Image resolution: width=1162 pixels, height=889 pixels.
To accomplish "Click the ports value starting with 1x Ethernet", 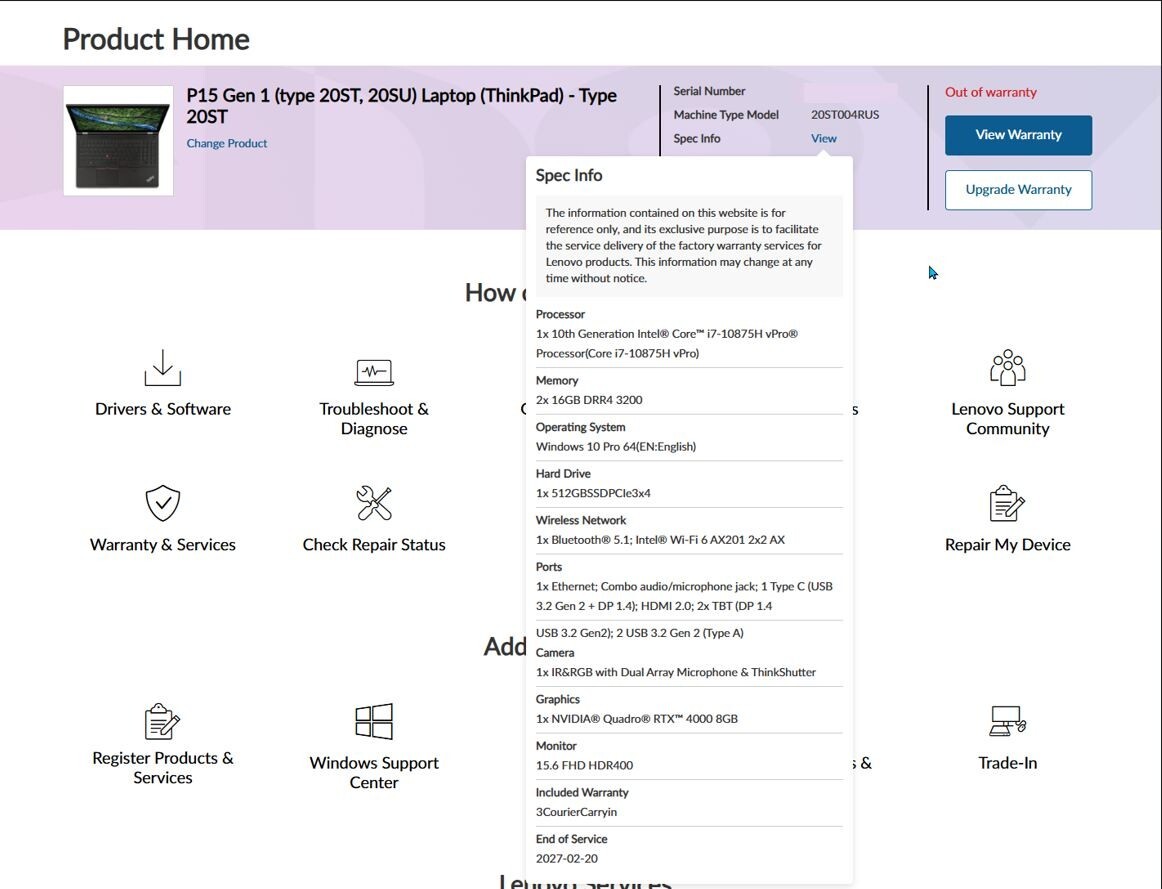I will tap(684, 596).
